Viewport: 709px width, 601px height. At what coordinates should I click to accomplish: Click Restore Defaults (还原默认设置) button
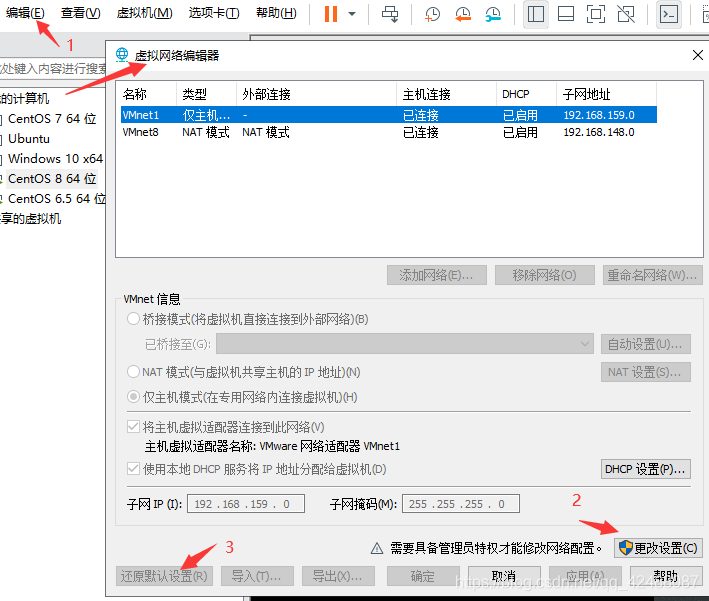click(164, 576)
